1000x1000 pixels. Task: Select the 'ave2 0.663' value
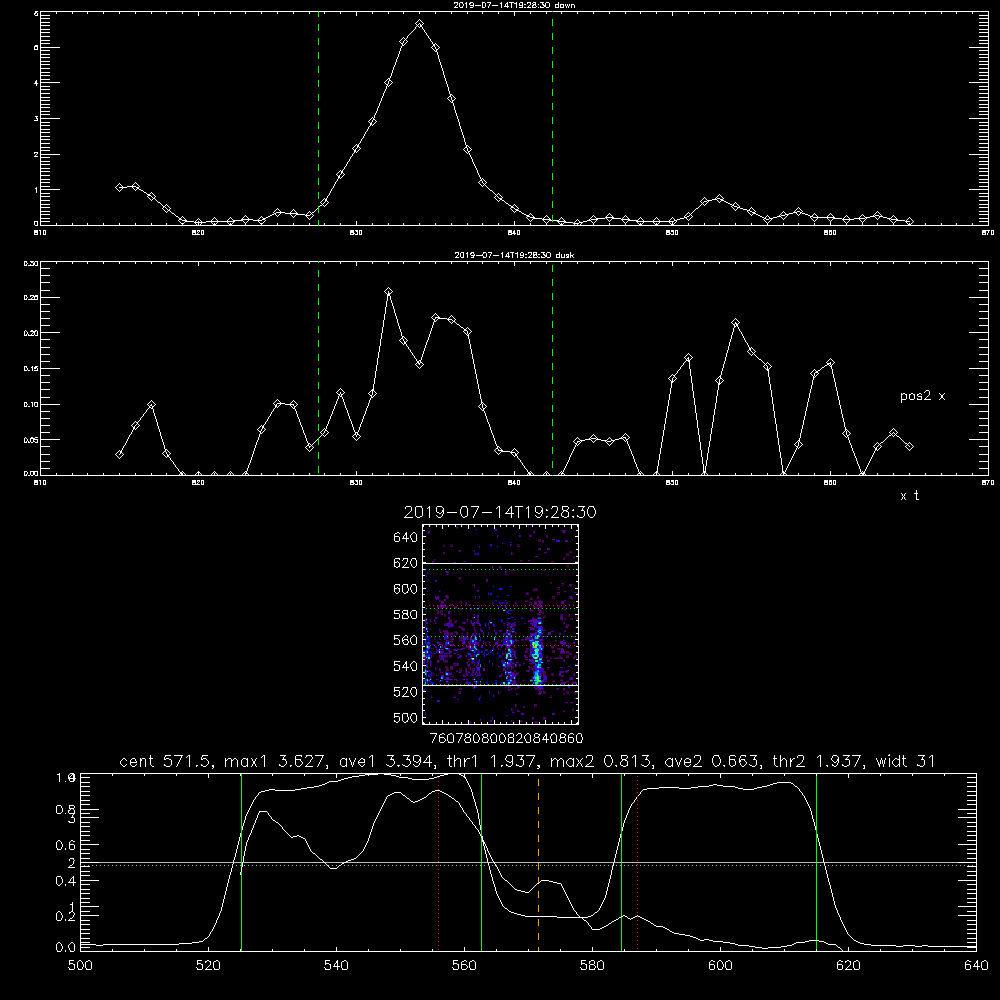[x=713, y=761]
